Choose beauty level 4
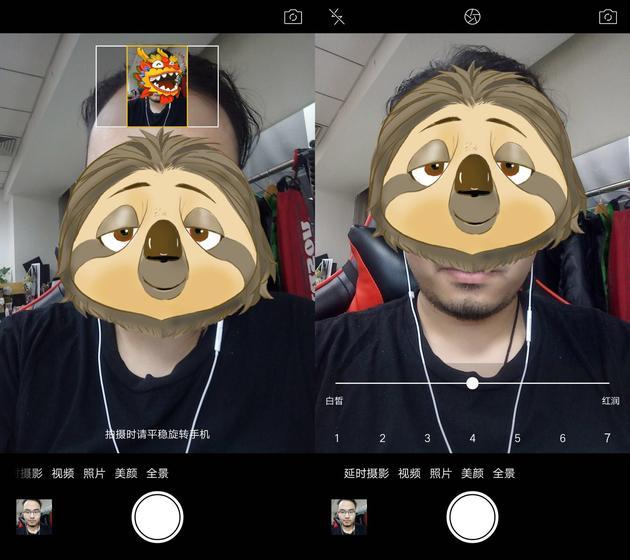Image resolution: width=630 pixels, height=560 pixels. point(472,438)
